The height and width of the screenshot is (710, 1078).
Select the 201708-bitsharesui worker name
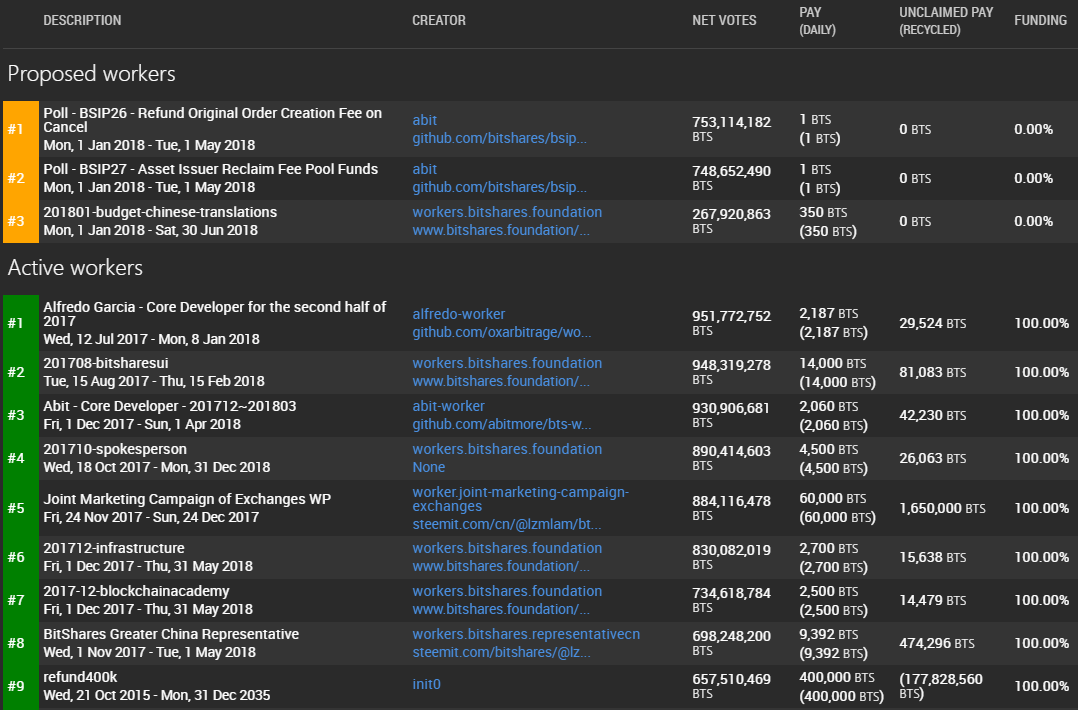point(106,363)
